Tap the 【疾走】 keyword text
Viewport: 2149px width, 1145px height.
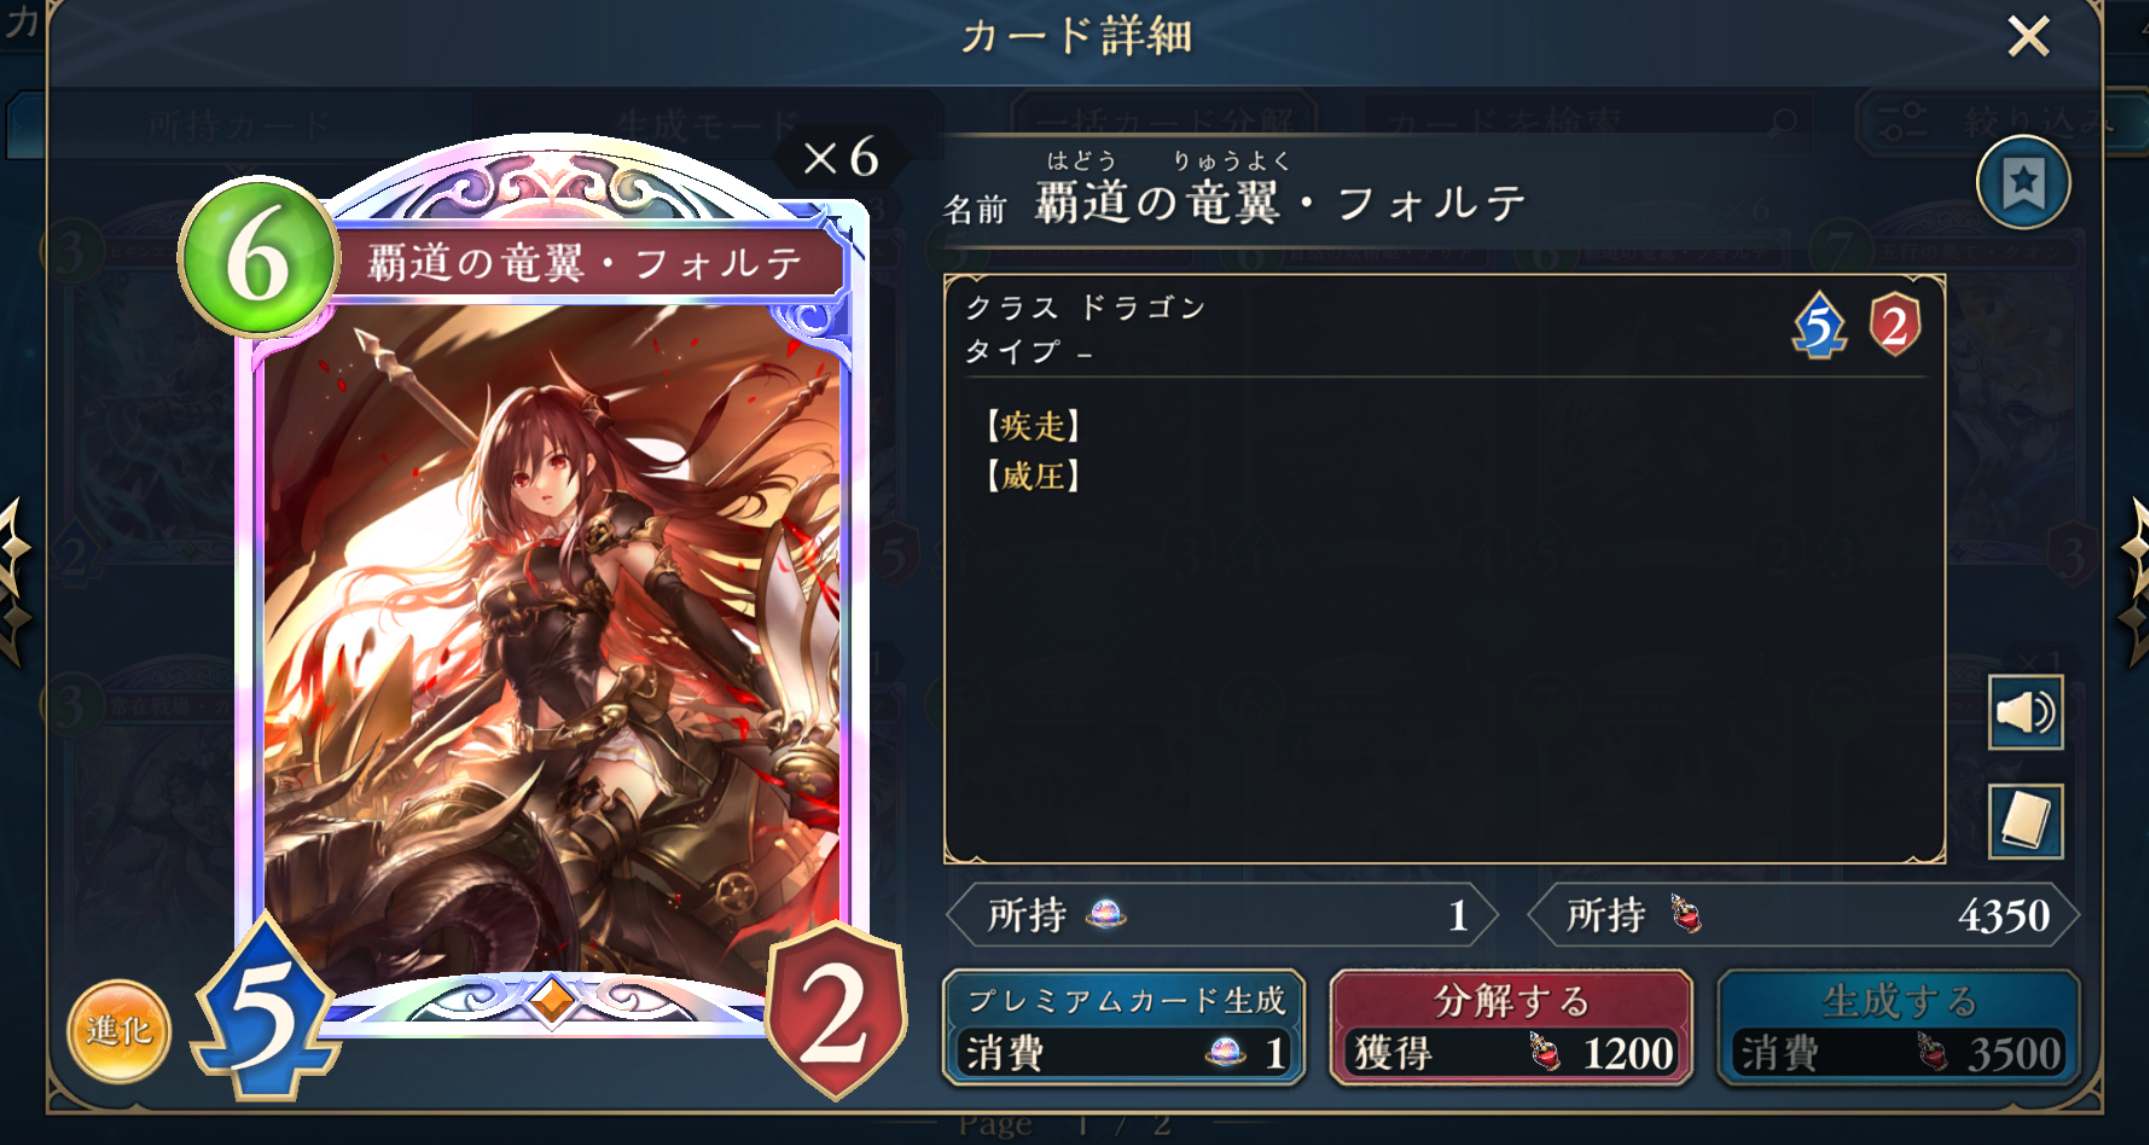[1032, 426]
